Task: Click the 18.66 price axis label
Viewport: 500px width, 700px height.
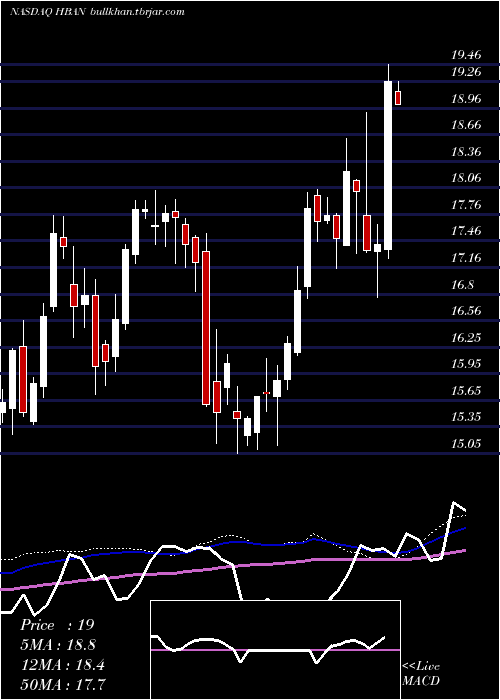Action: coord(466,125)
